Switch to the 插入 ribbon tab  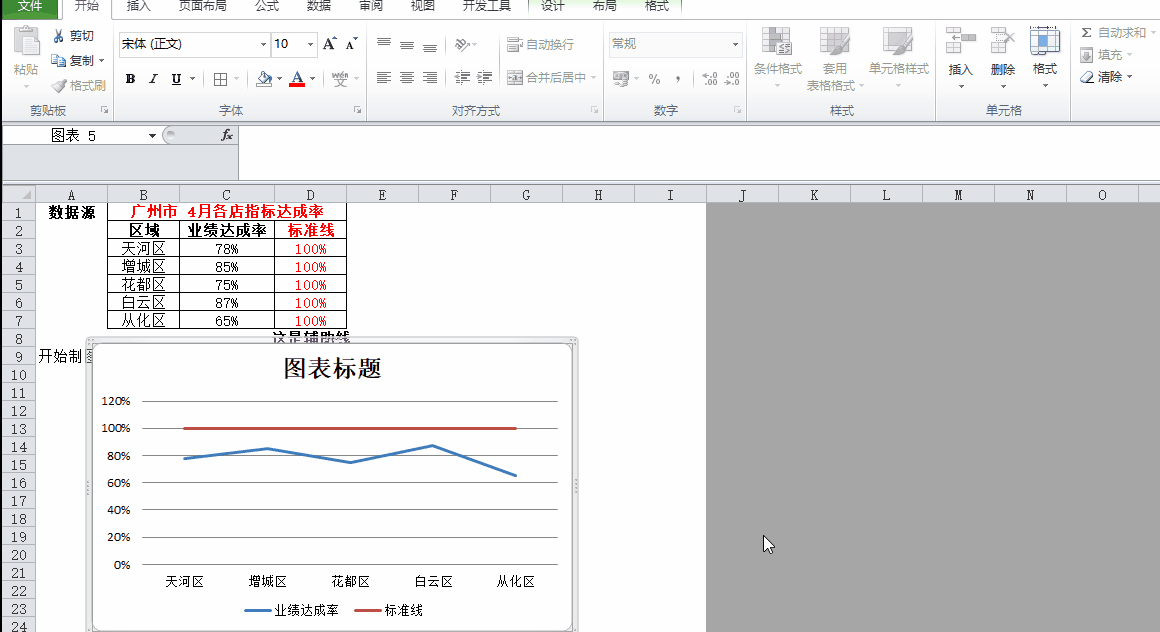[138, 6]
